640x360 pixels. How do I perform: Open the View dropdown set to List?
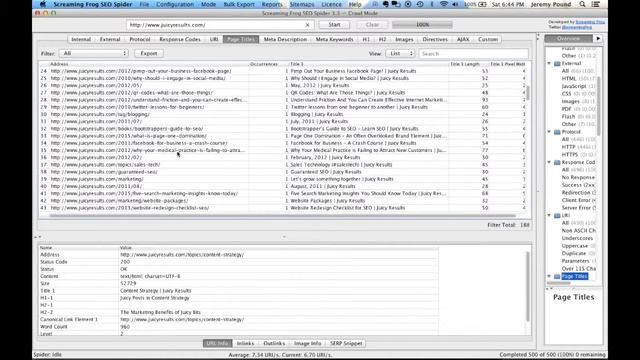[x=400, y=53]
